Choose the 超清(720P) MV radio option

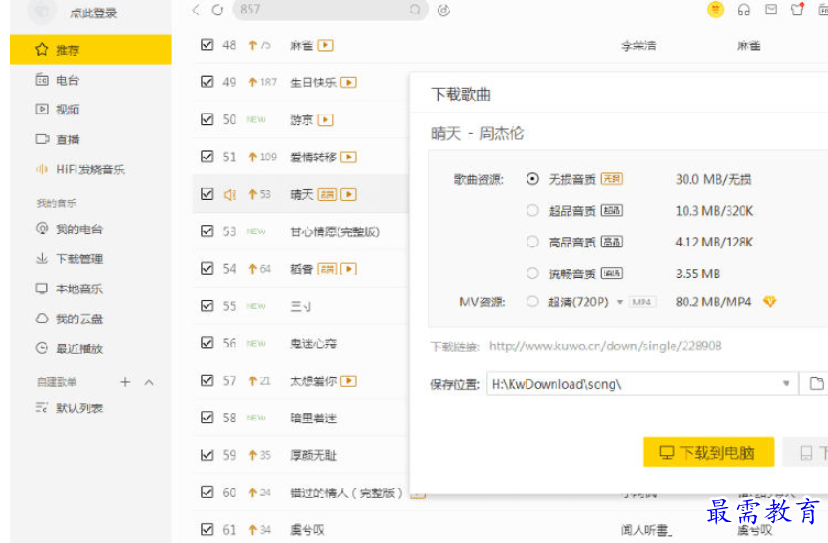point(532,302)
